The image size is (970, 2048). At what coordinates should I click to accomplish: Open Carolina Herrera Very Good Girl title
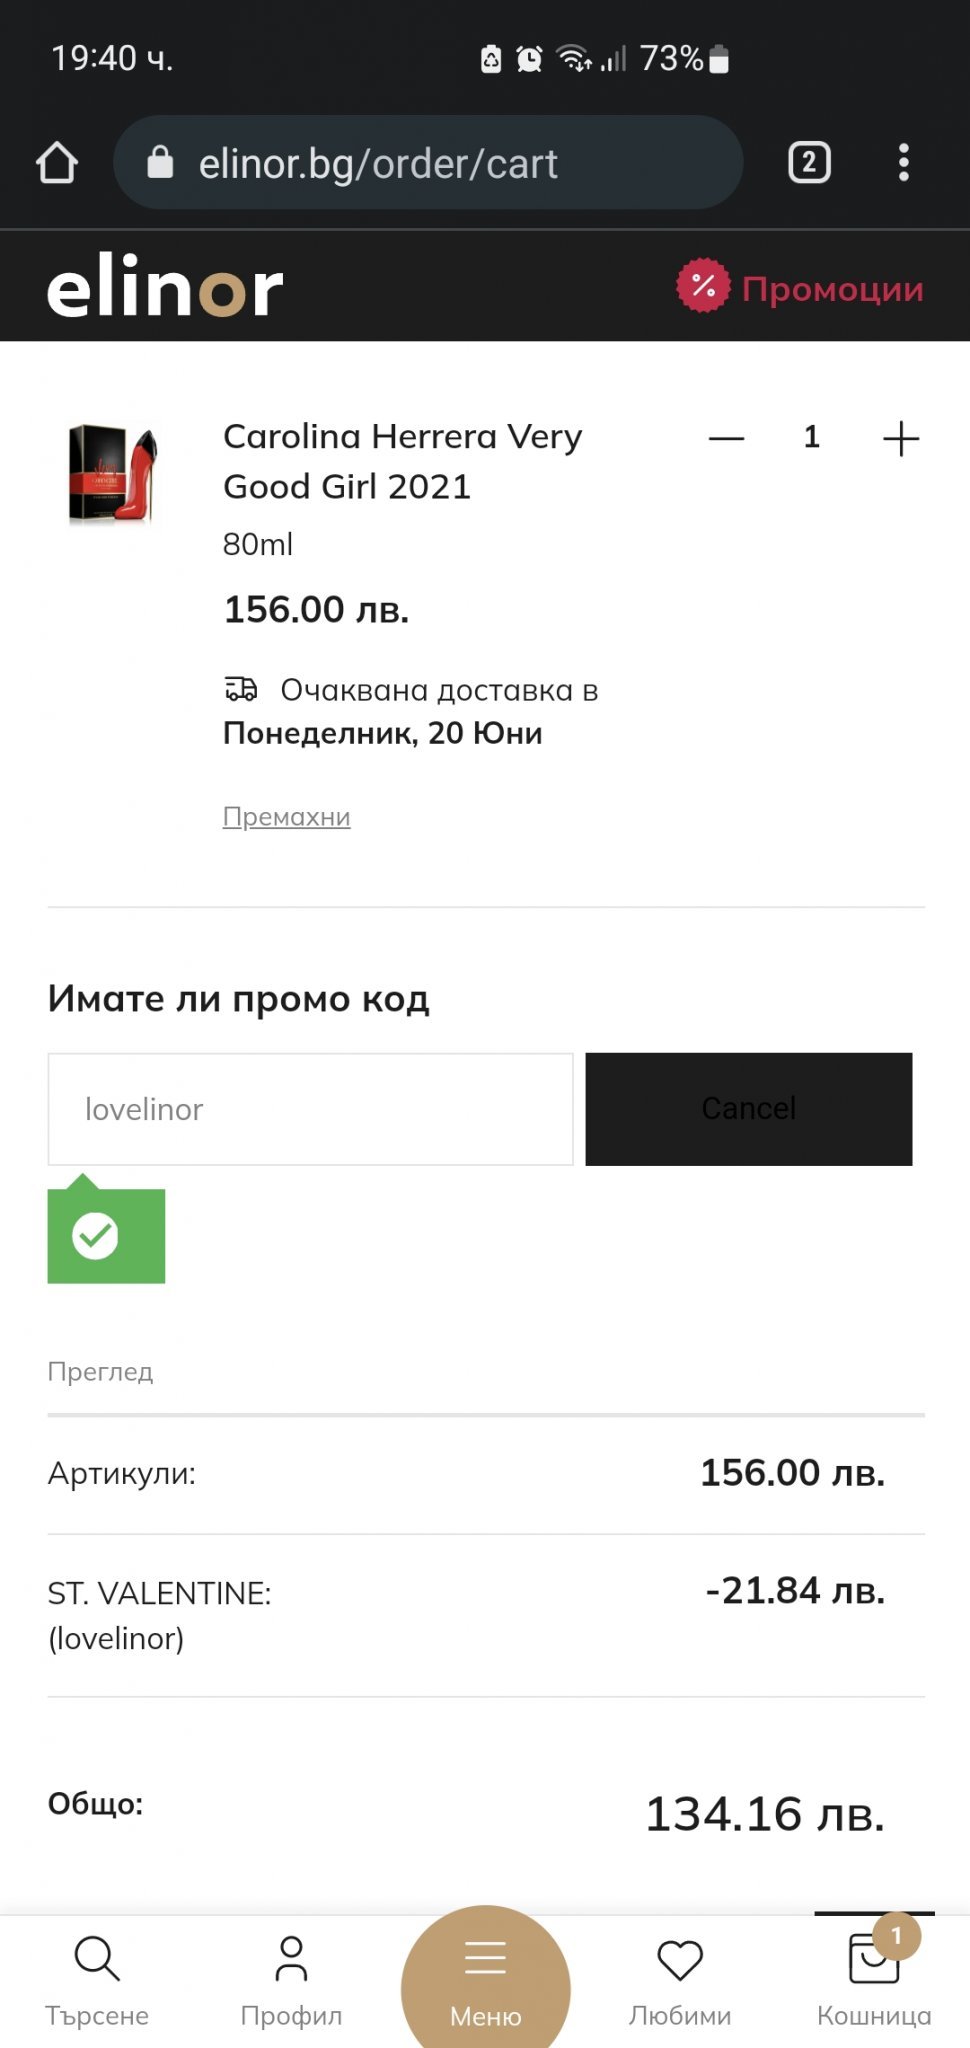pos(402,461)
